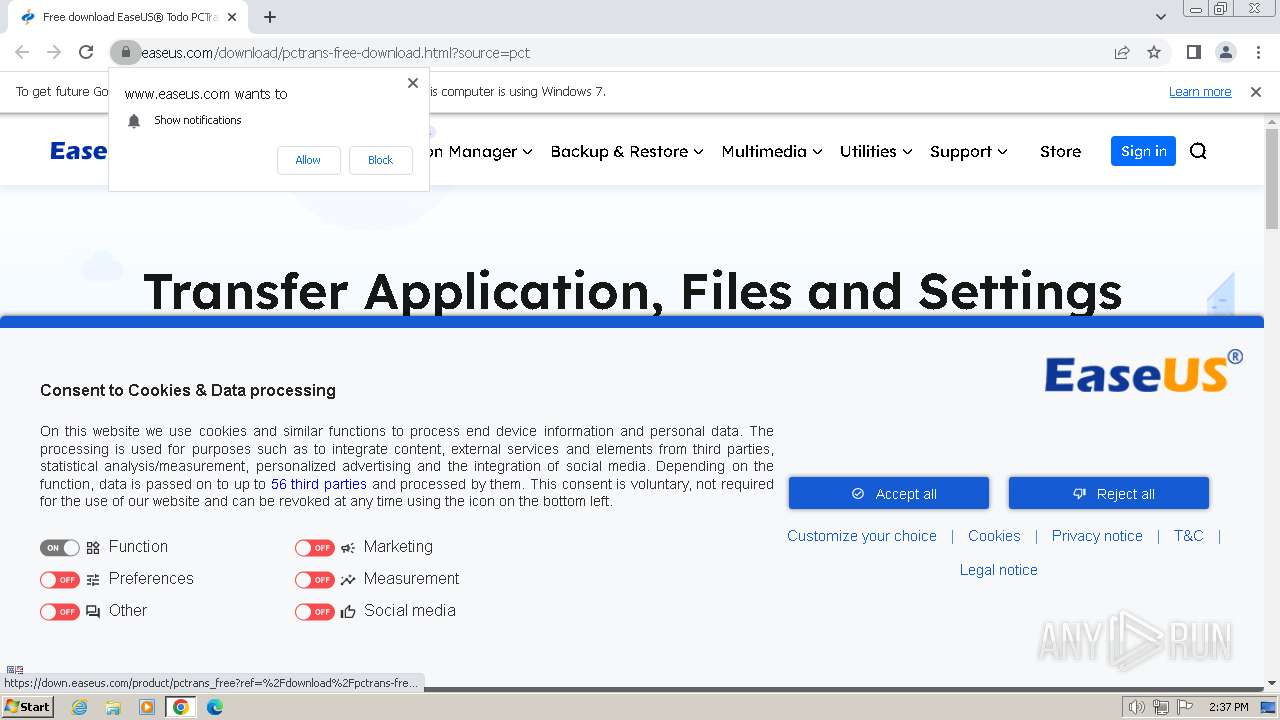Click the network tray icon
Image resolution: width=1280 pixels, height=720 pixels.
click(1161, 707)
